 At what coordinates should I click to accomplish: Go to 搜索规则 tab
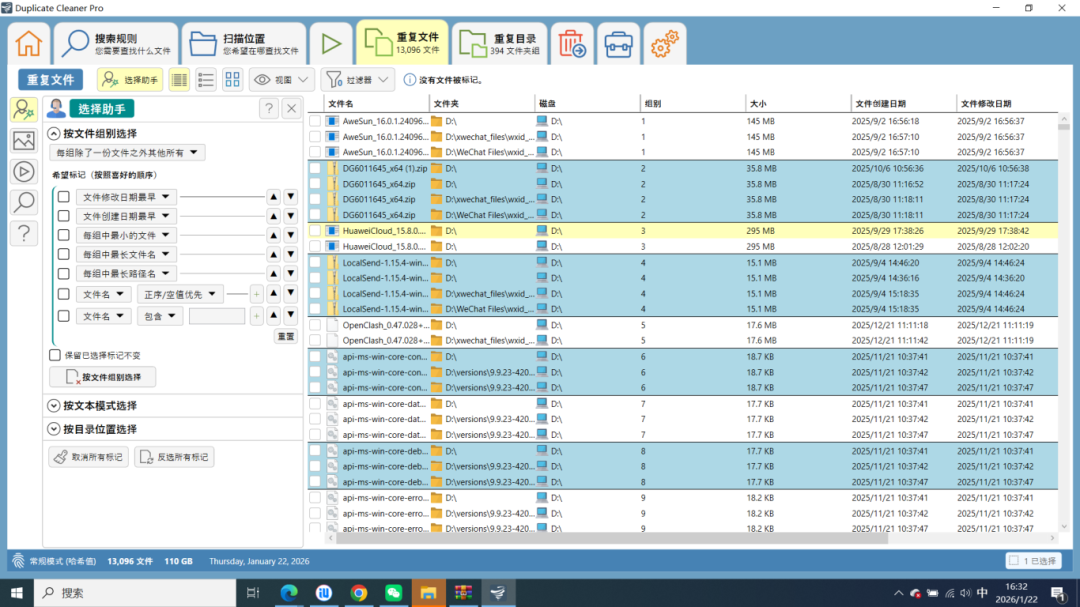pos(116,43)
